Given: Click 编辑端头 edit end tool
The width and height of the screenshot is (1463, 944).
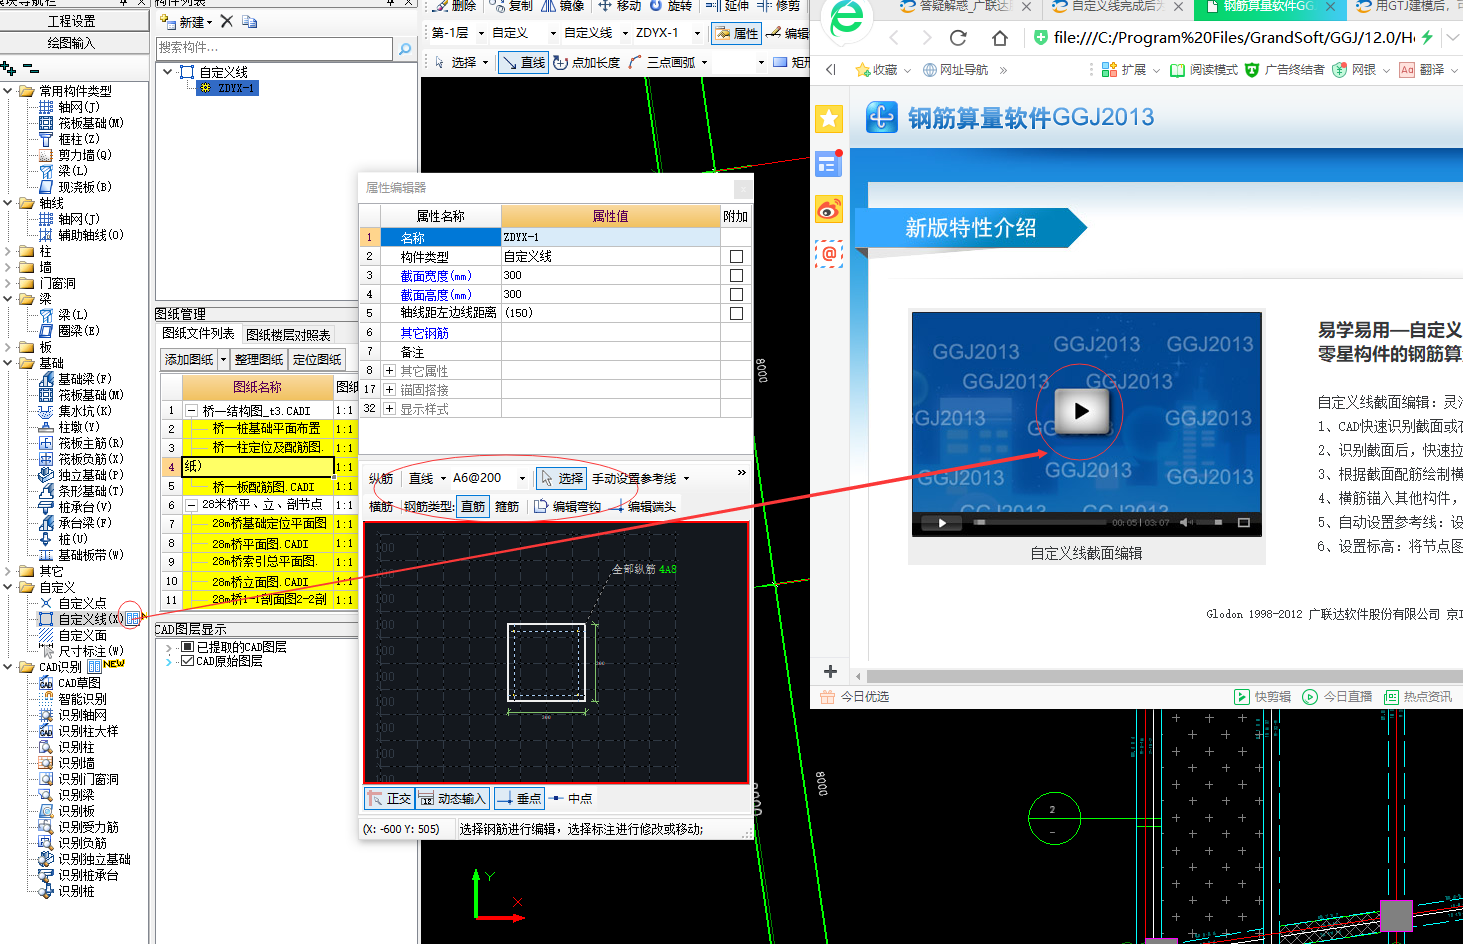Looking at the screenshot, I should [643, 506].
